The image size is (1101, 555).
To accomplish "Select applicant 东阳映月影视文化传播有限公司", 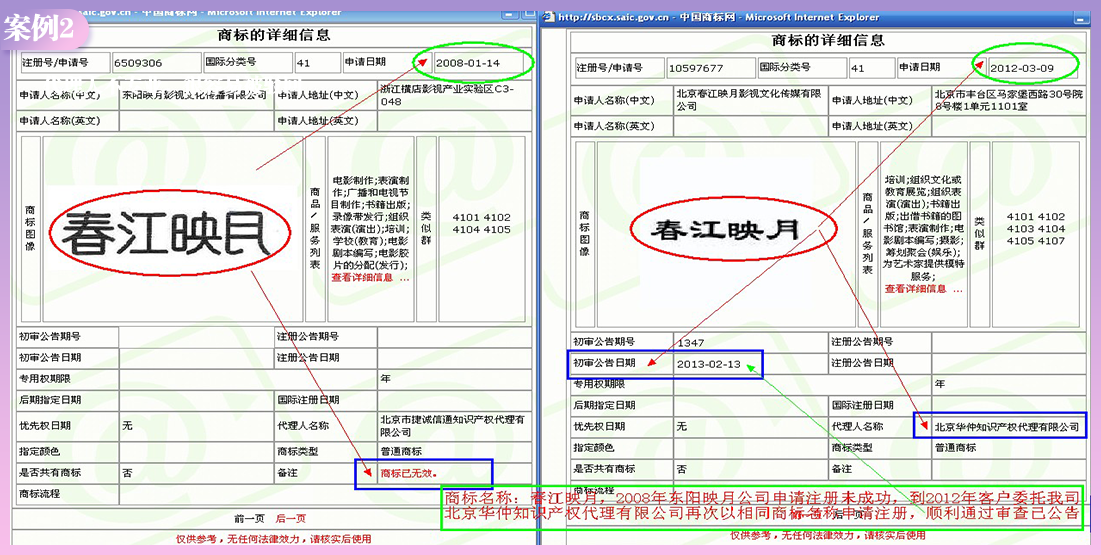I will pyautogui.click(x=195, y=94).
